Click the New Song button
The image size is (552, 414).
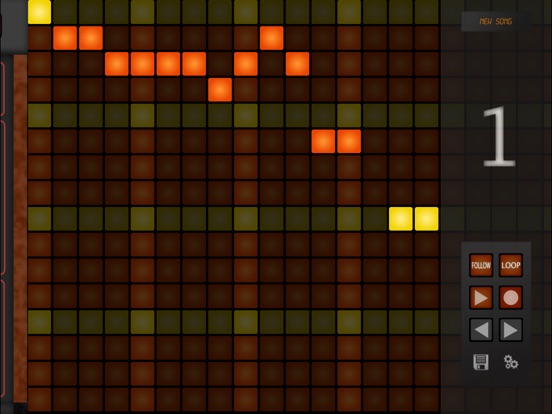click(x=496, y=21)
